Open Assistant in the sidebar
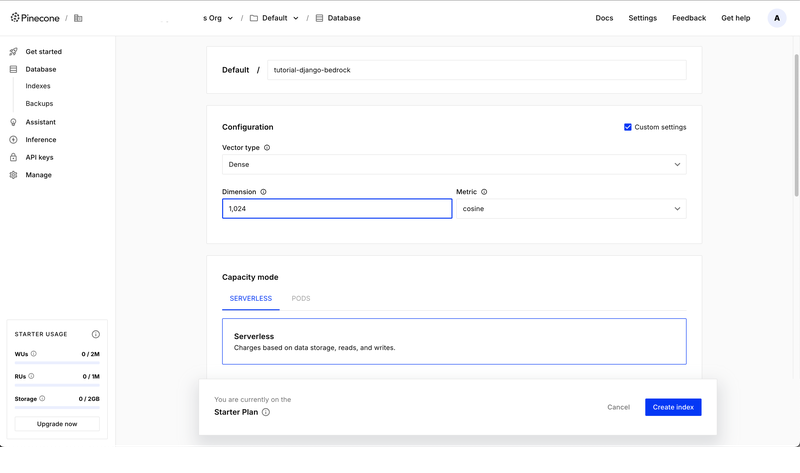This screenshot has height=473, width=800. (x=40, y=122)
